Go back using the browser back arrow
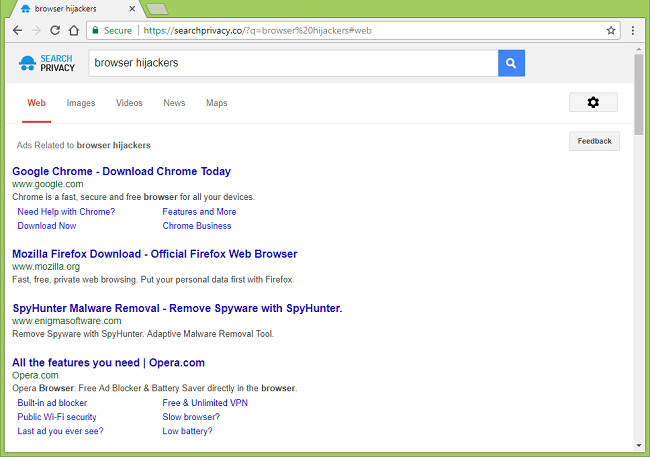This screenshot has height=457, width=650. tap(17, 30)
